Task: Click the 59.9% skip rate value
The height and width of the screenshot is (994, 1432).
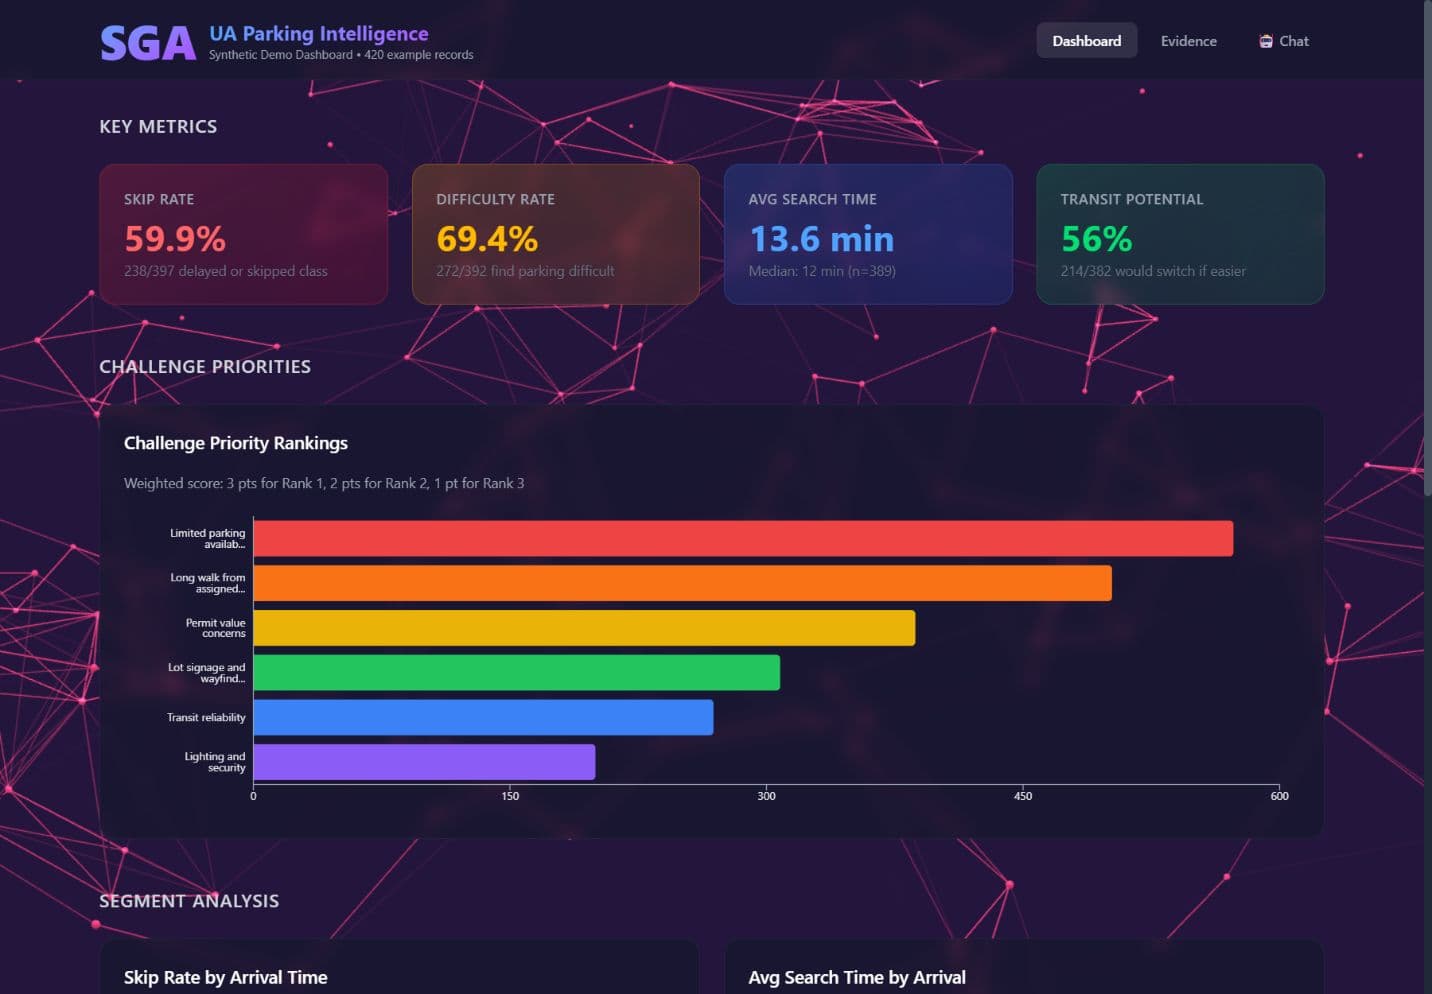Action: pyautogui.click(x=175, y=239)
